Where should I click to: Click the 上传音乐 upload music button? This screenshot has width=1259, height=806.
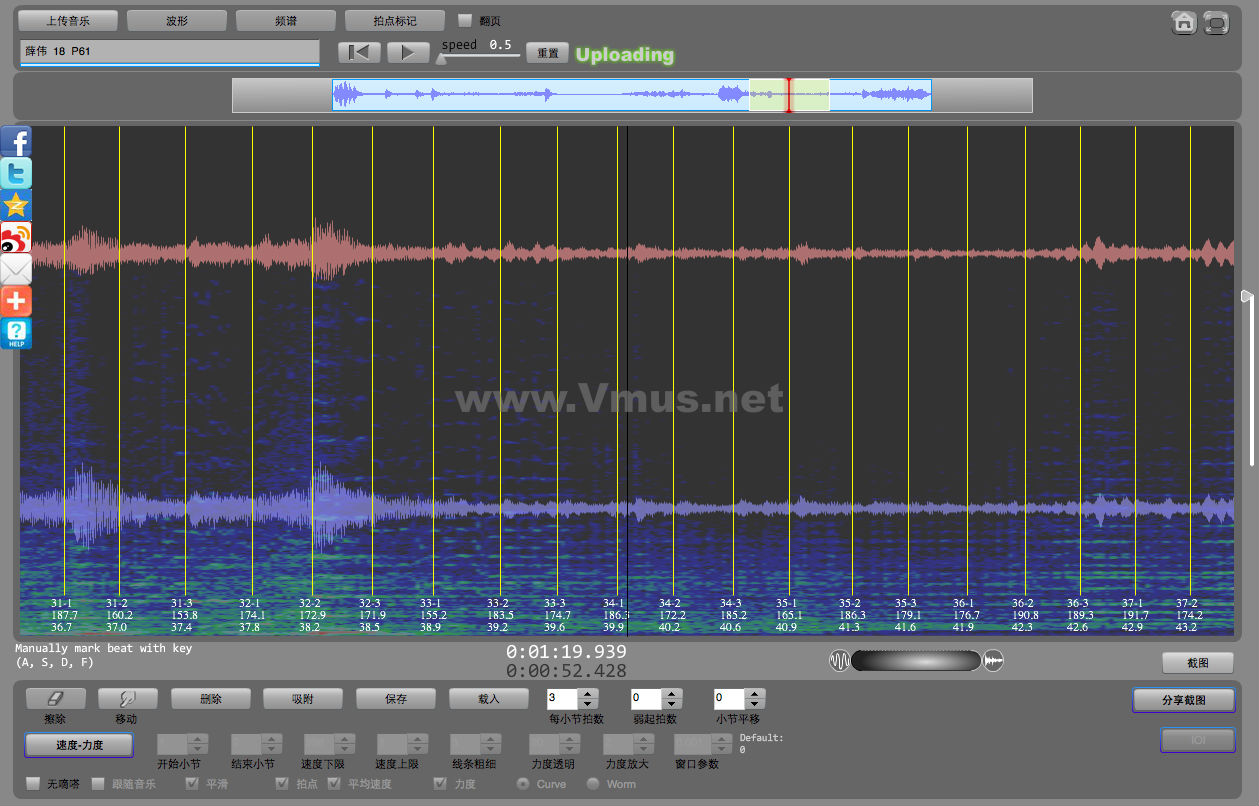point(68,20)
